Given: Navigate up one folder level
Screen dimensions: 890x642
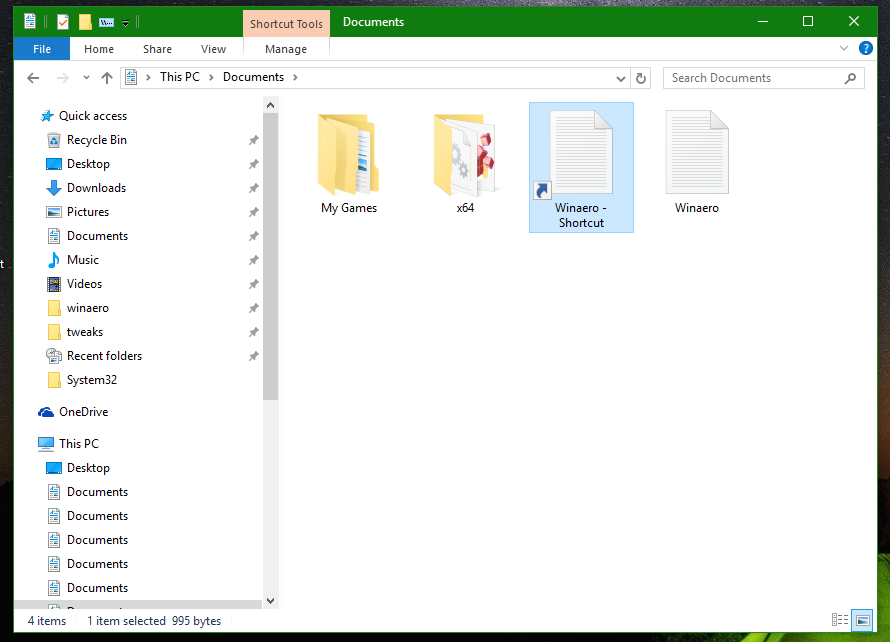Looking at the screenshot, I should point(107,77).
